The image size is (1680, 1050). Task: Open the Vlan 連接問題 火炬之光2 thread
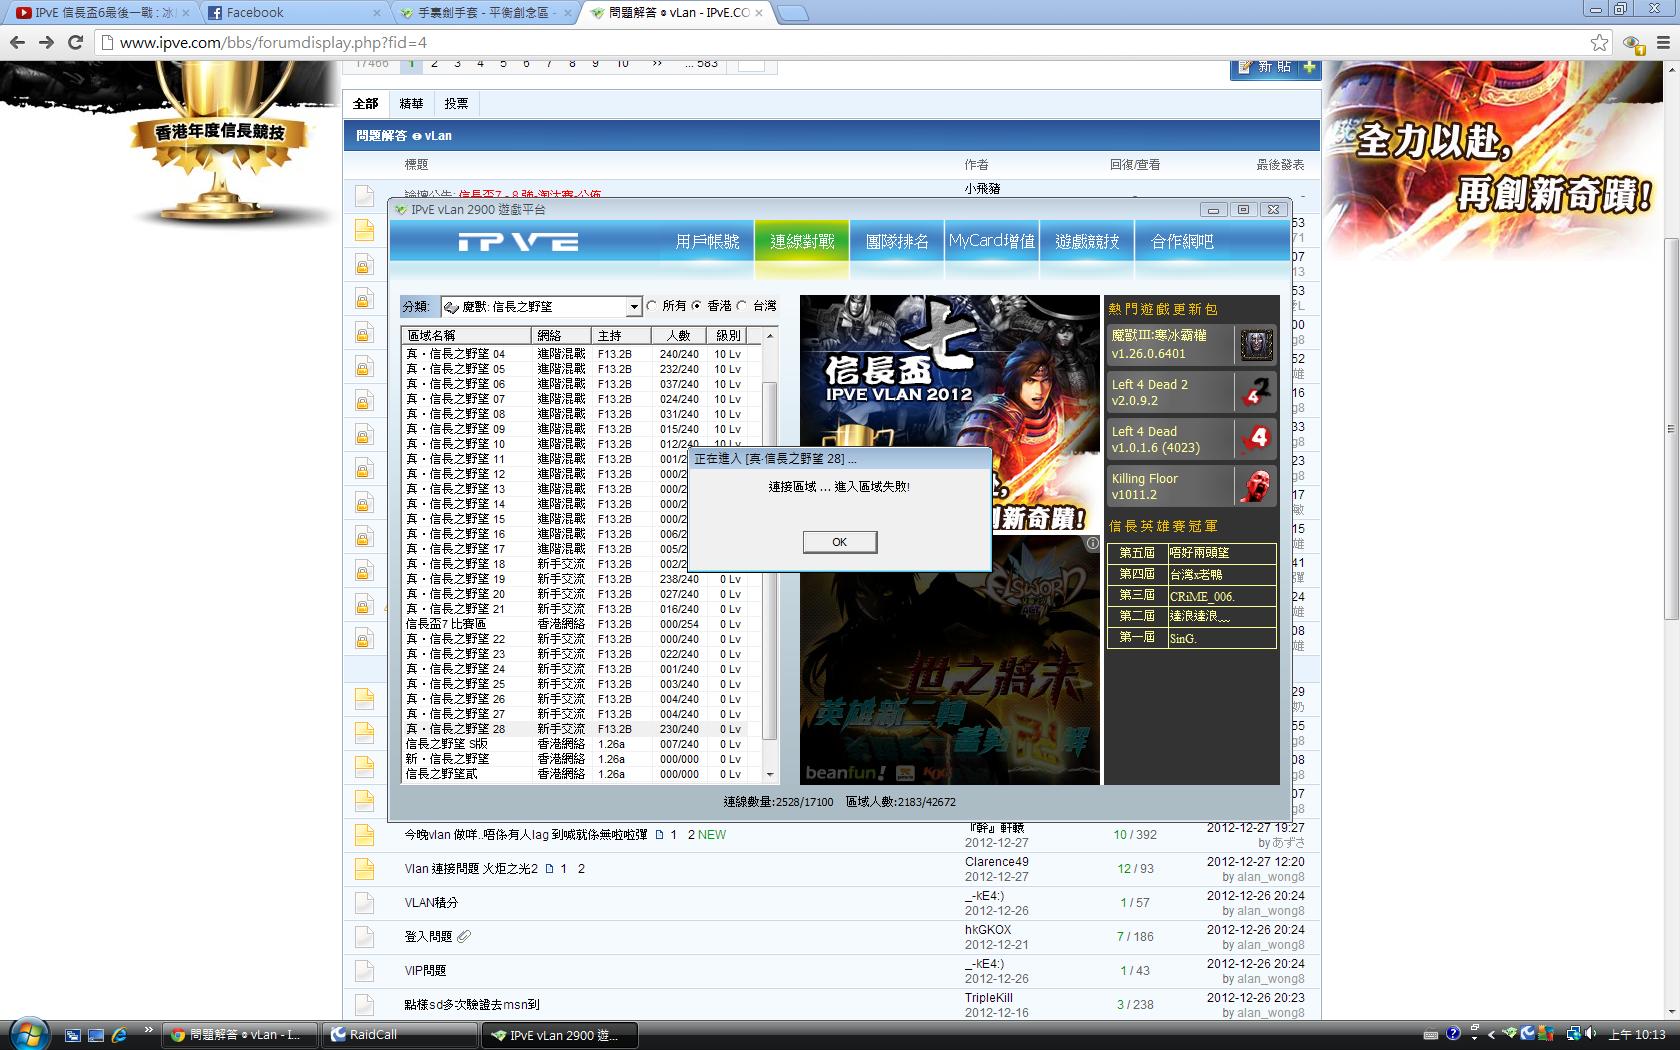[x=471, y=869]
